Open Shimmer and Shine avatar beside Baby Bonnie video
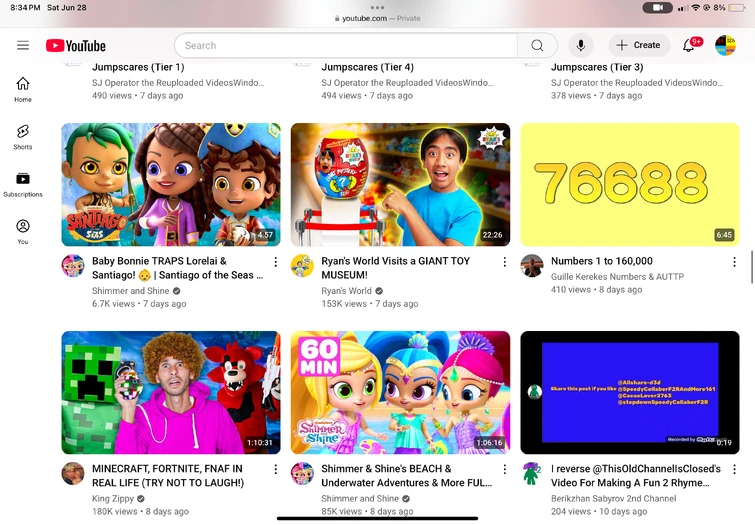The height and width of the screenshot is (525, 755). pyautogui.click(x=73, y=266)
